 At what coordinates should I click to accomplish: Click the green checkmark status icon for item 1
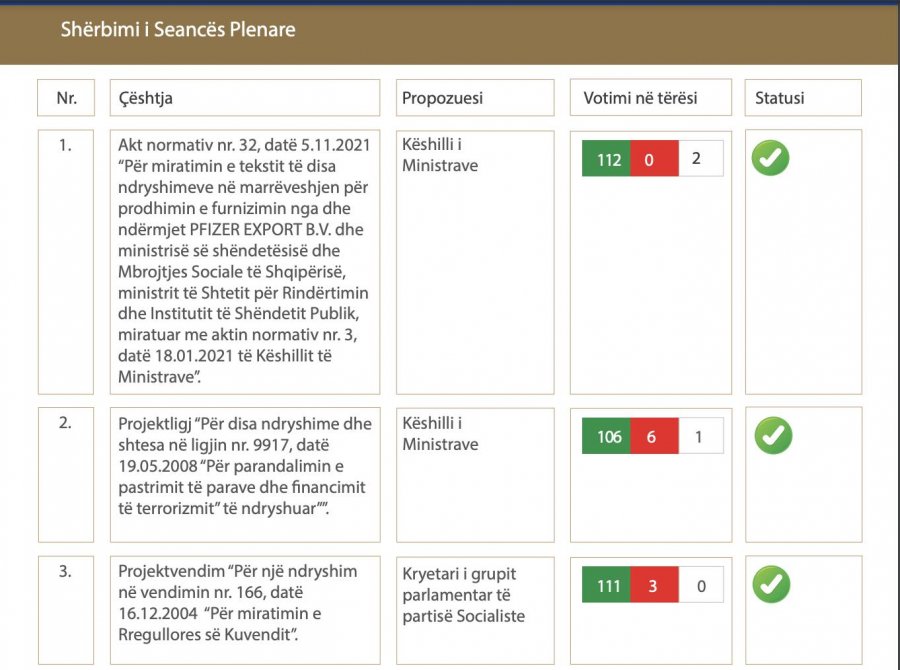(x=770, y=158)
